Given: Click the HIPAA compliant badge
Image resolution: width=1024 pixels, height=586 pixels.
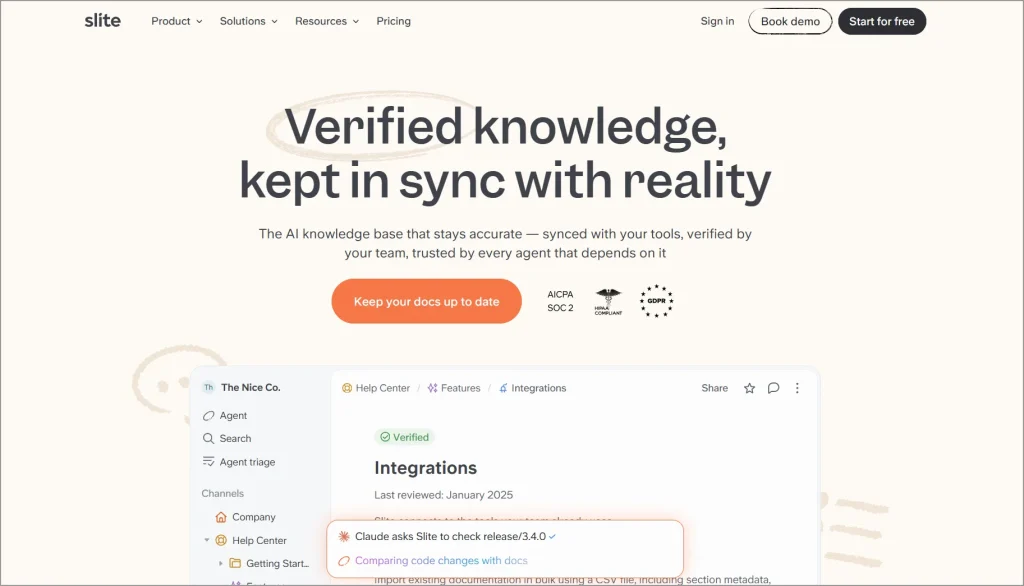Looking at the screenshot, I should point(608,301).
